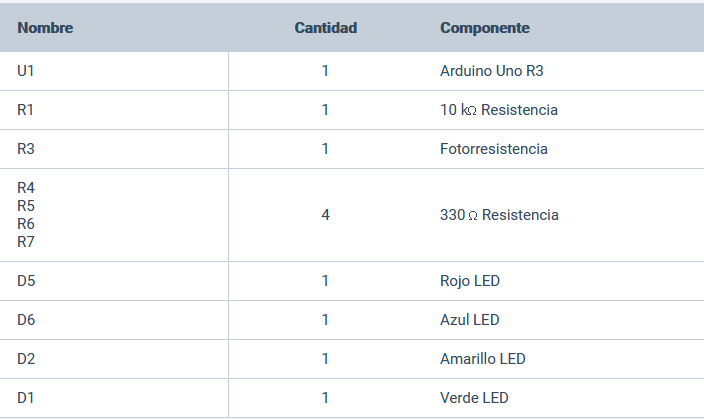The width and height of the screenshot is (704, 419).
Task: Click the quantity 4 cell
Action: (325, 215)
